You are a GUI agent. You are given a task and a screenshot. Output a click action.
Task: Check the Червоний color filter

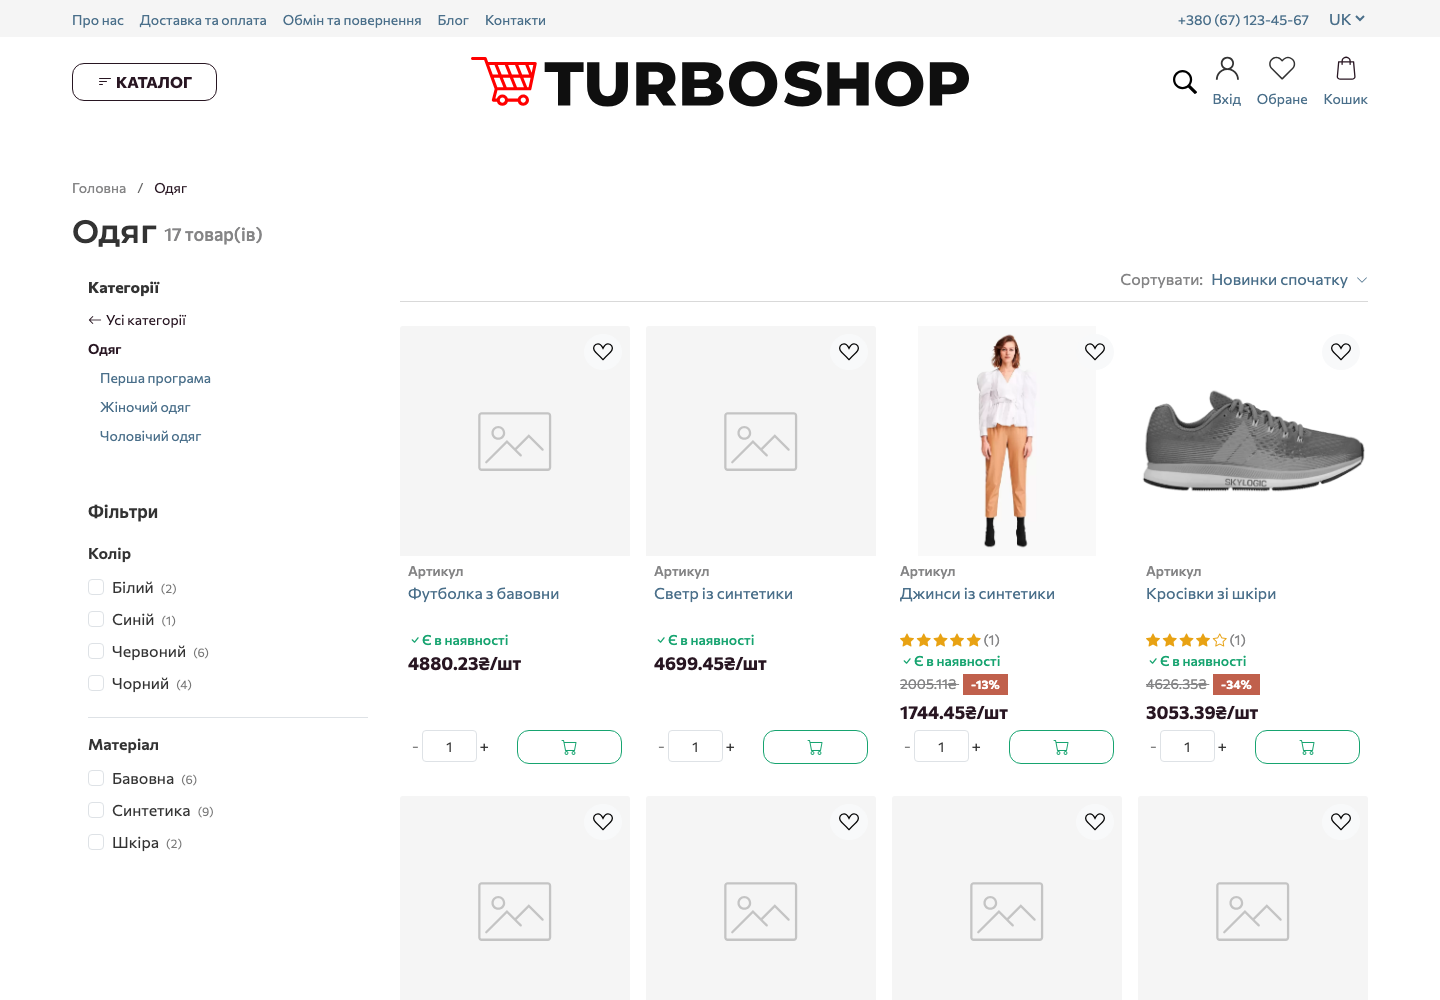pos(96,651)
